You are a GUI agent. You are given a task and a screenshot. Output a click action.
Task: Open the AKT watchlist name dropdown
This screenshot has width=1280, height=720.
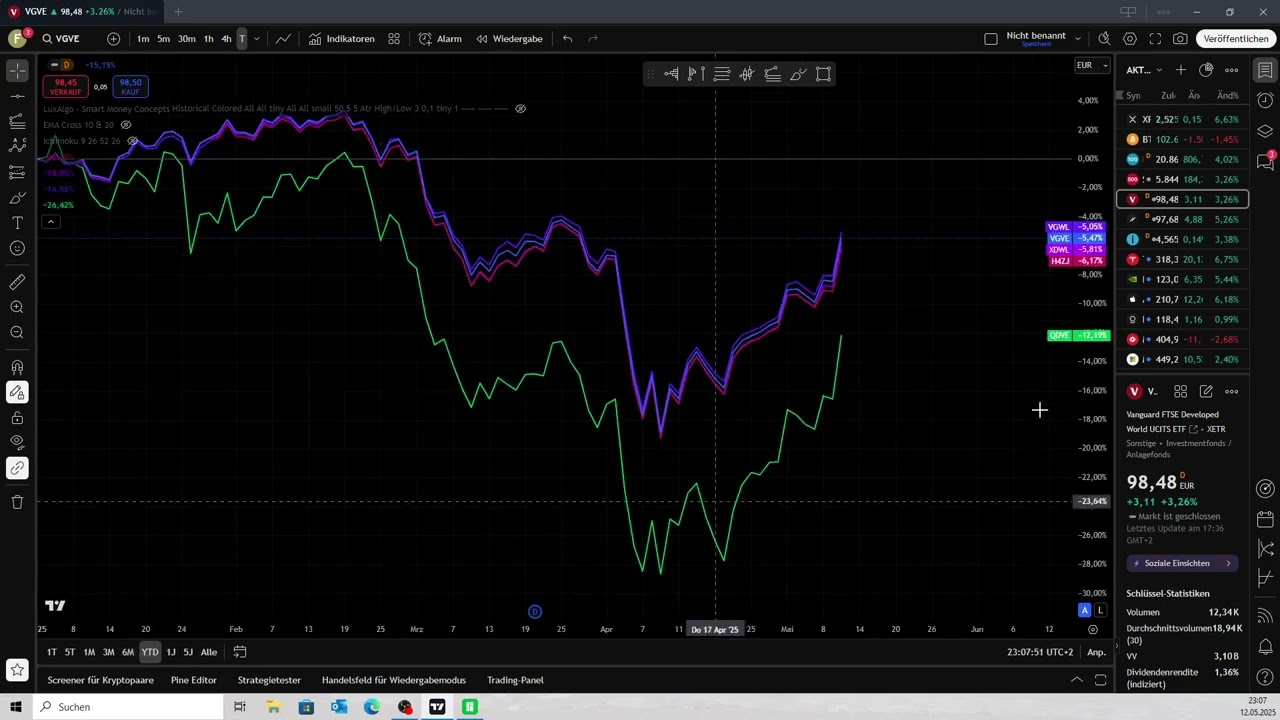[1144, 70]
